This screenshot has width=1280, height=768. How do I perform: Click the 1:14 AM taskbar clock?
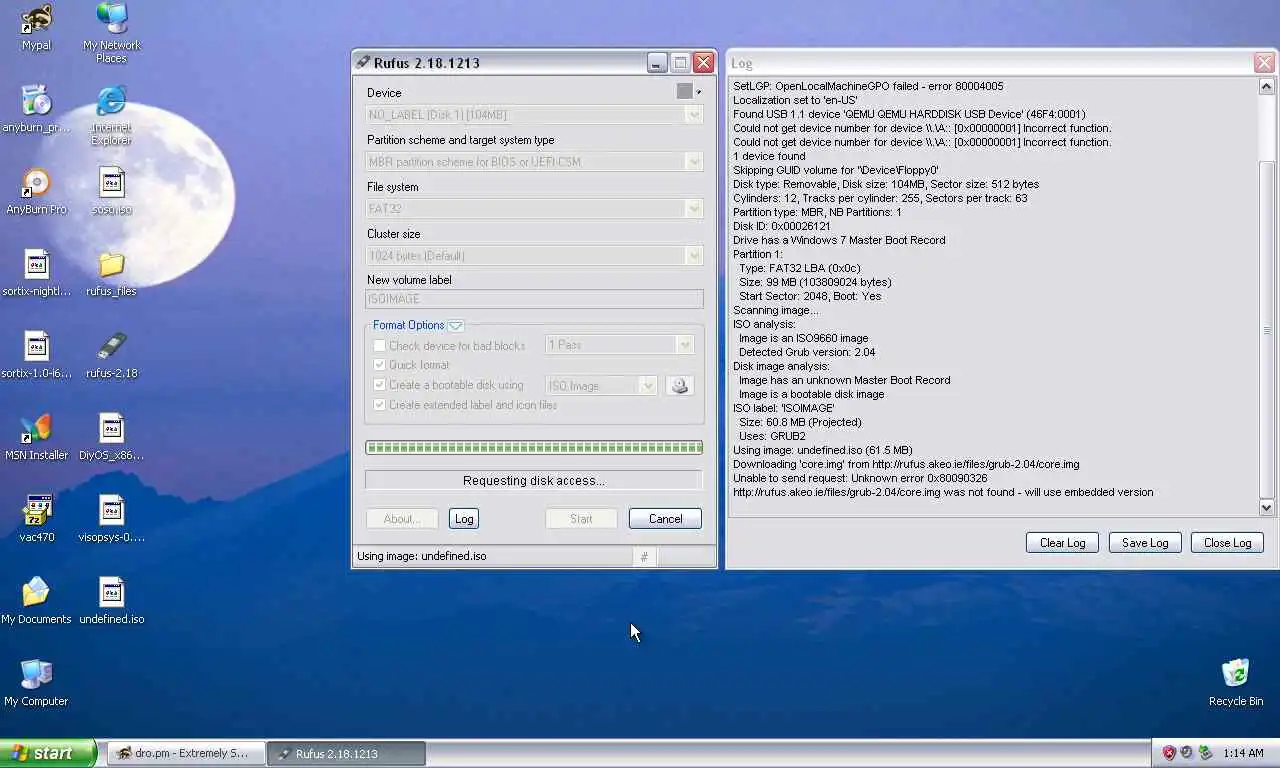click(1243, 753)
